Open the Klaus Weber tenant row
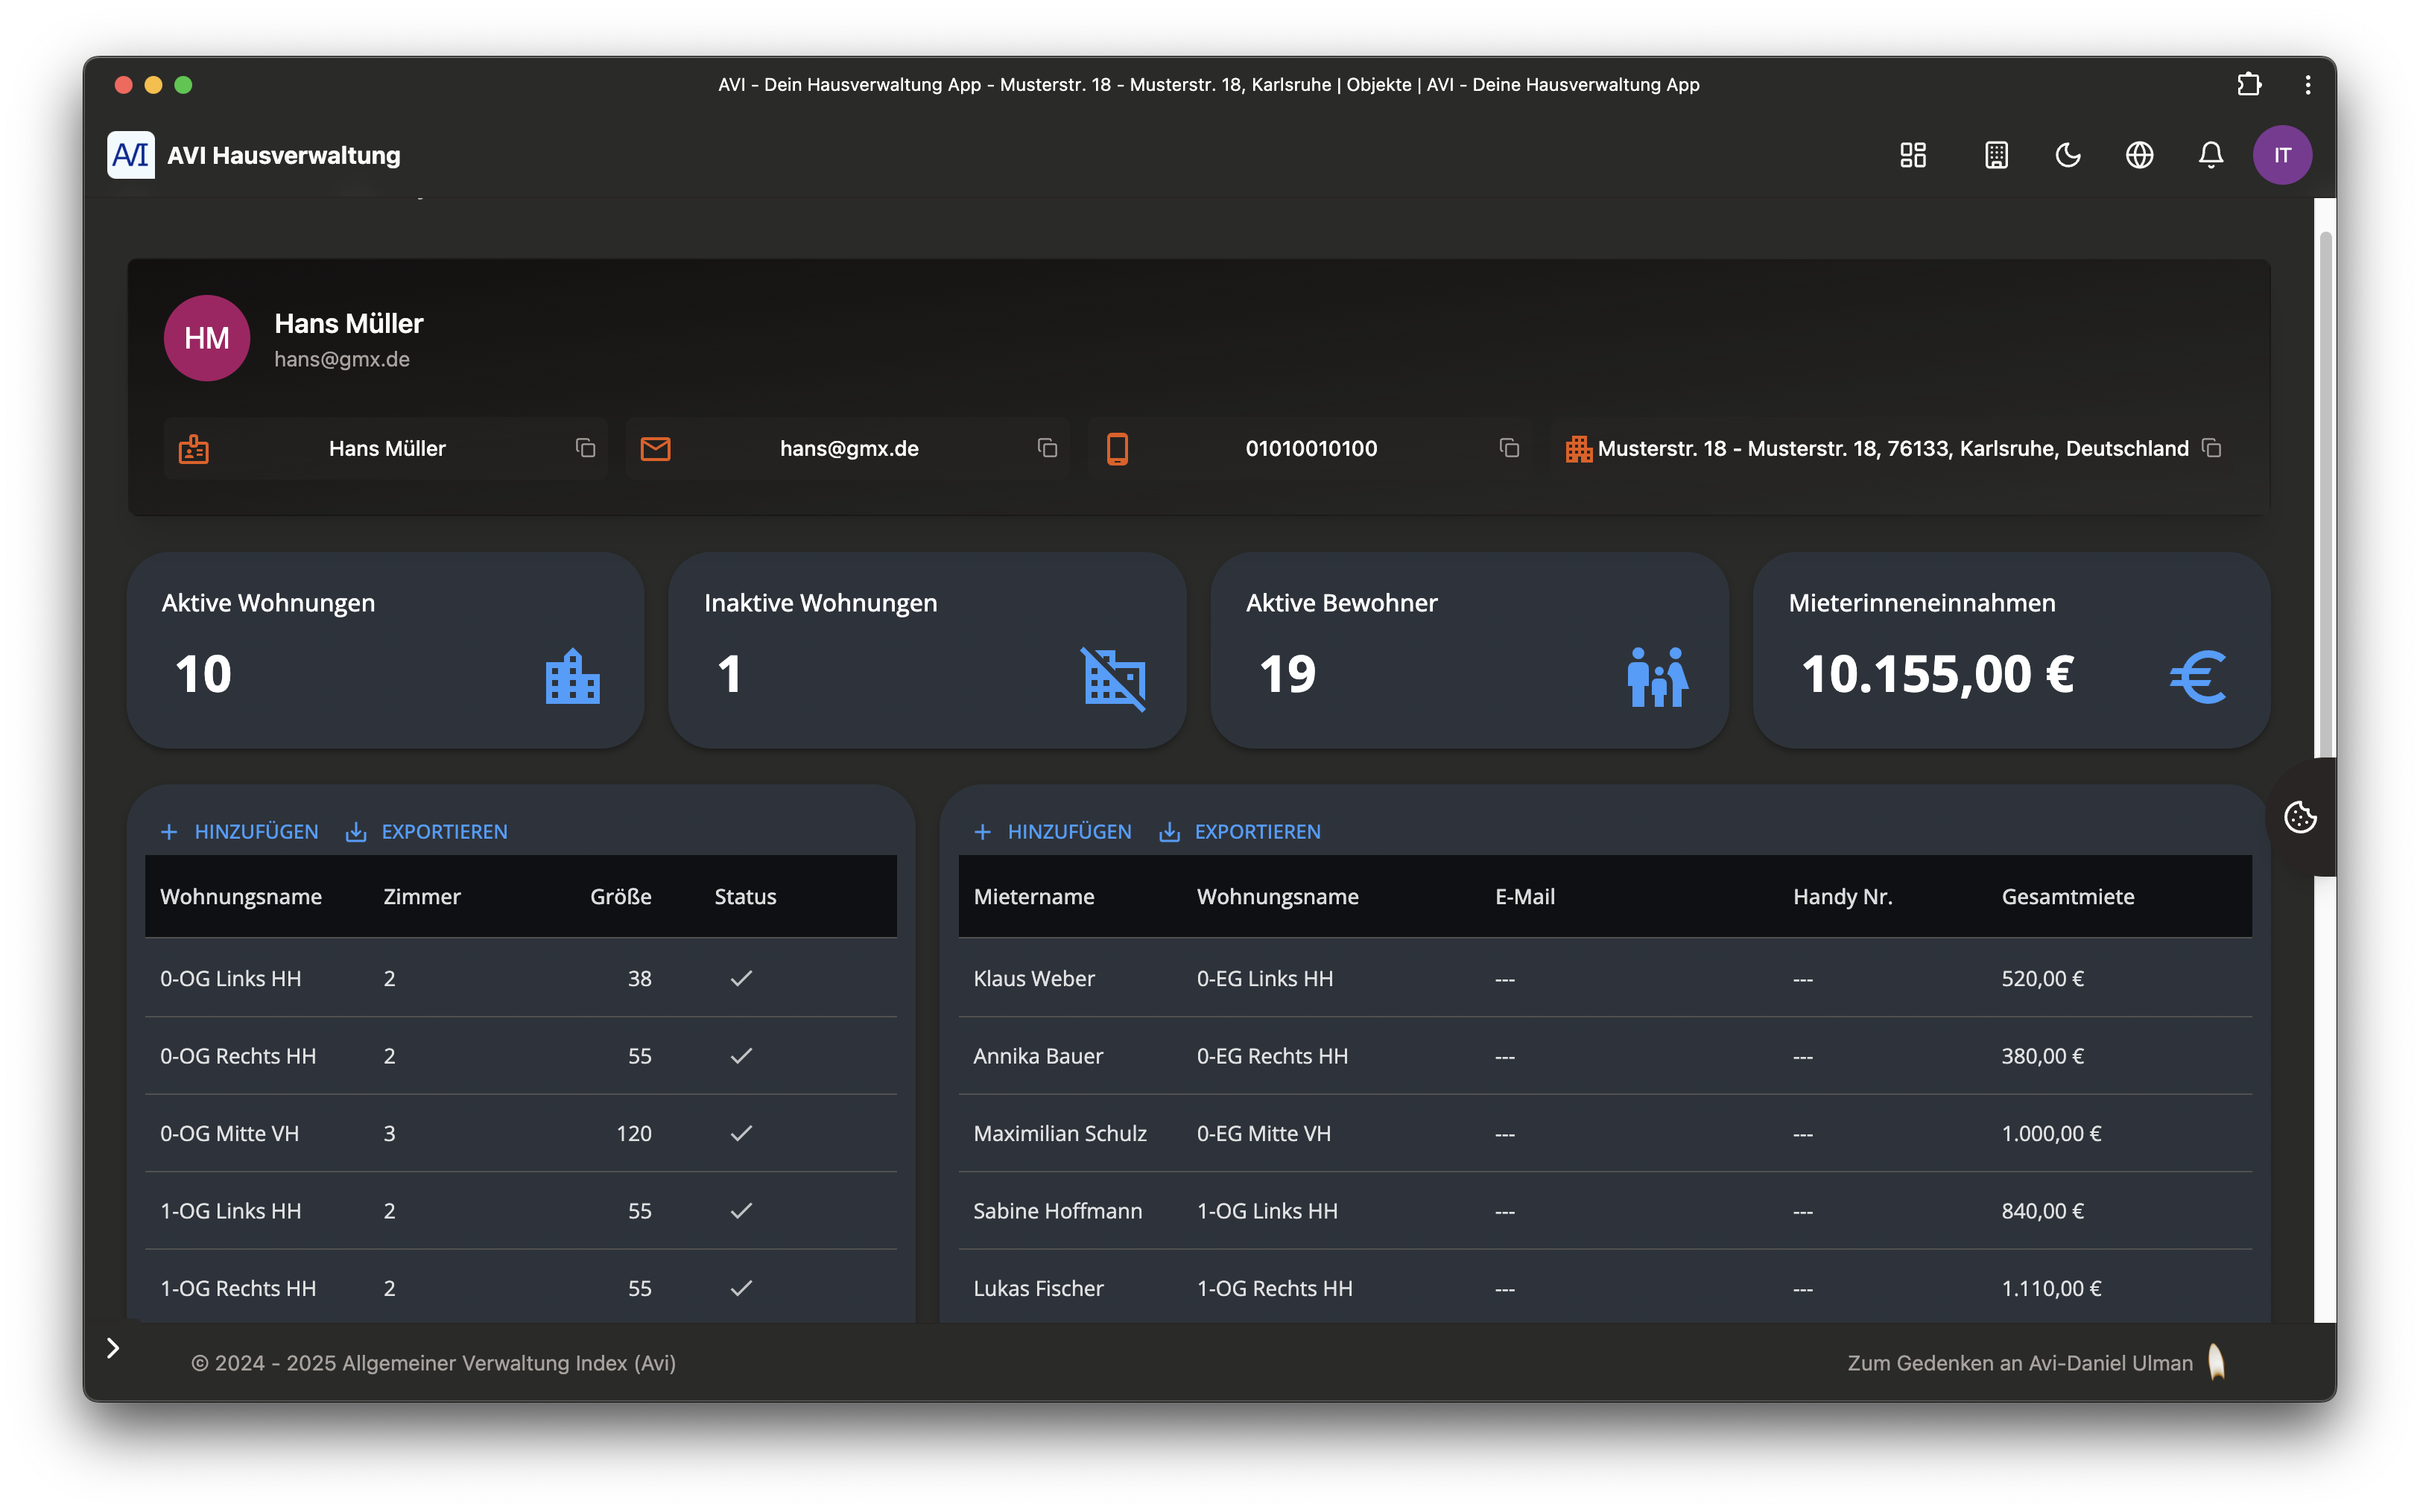2420x1512 pixels. click(x=1034, y=979)
